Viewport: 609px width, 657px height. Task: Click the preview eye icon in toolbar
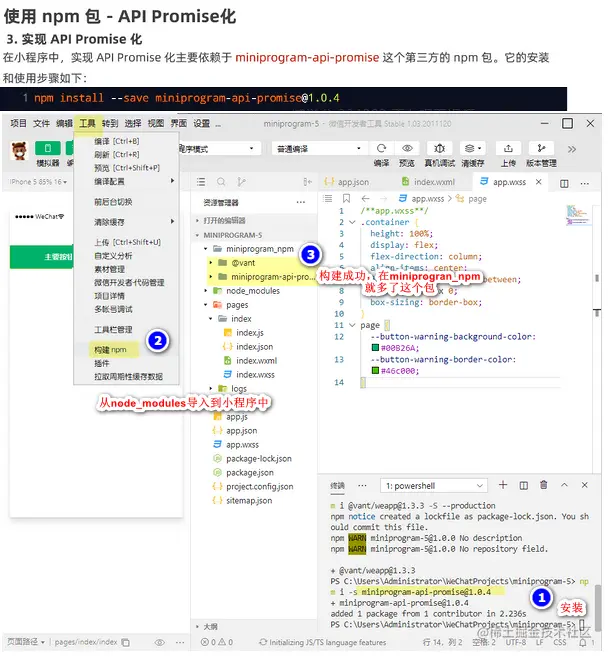pos(407,148)
